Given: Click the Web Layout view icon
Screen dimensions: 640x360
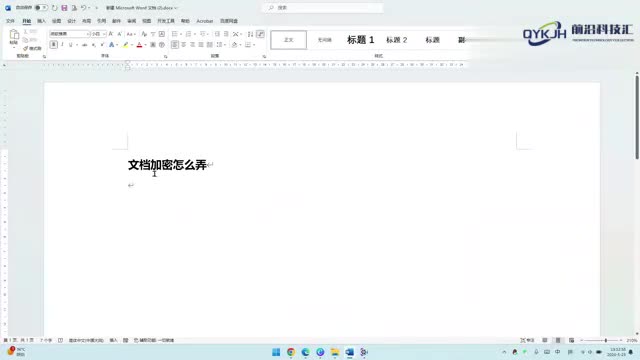Looking at the screenshot, I should (571, 340).
